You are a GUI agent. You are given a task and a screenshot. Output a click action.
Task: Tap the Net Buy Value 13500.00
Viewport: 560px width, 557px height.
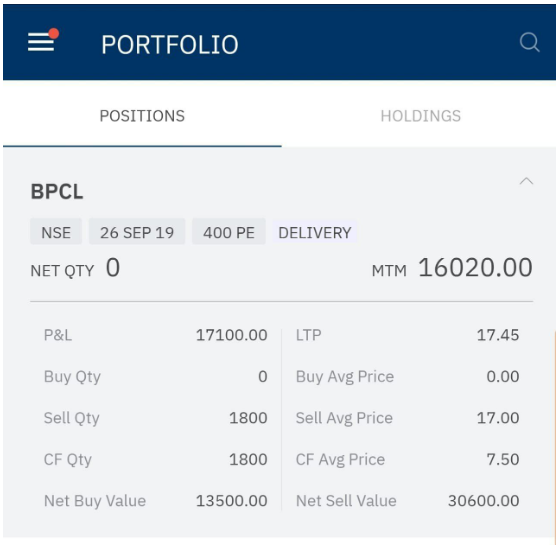pos(232,501)
